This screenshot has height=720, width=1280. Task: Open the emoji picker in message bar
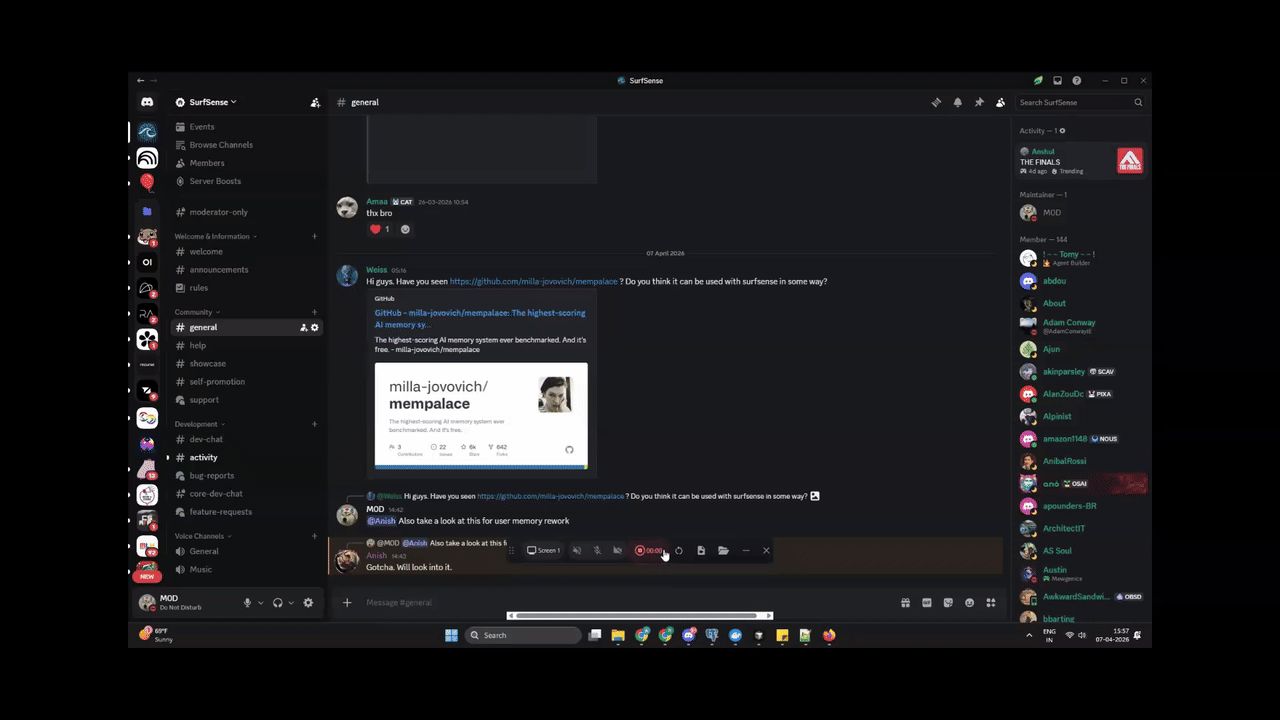pyautogui.click(x=969, y=603)
